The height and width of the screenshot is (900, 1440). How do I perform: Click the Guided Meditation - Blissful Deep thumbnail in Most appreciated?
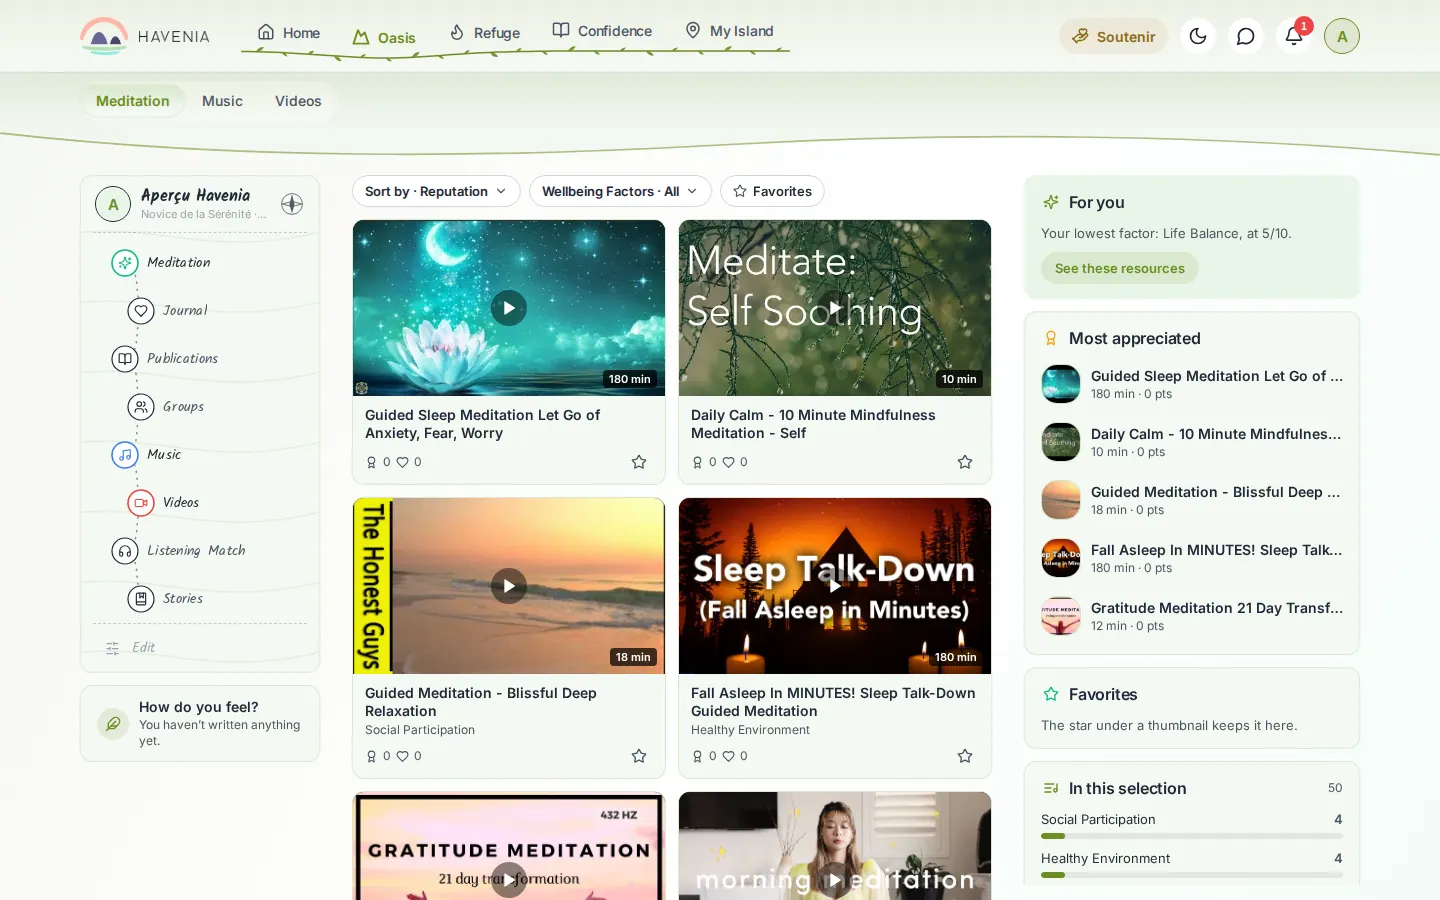tap(1061, 500)
